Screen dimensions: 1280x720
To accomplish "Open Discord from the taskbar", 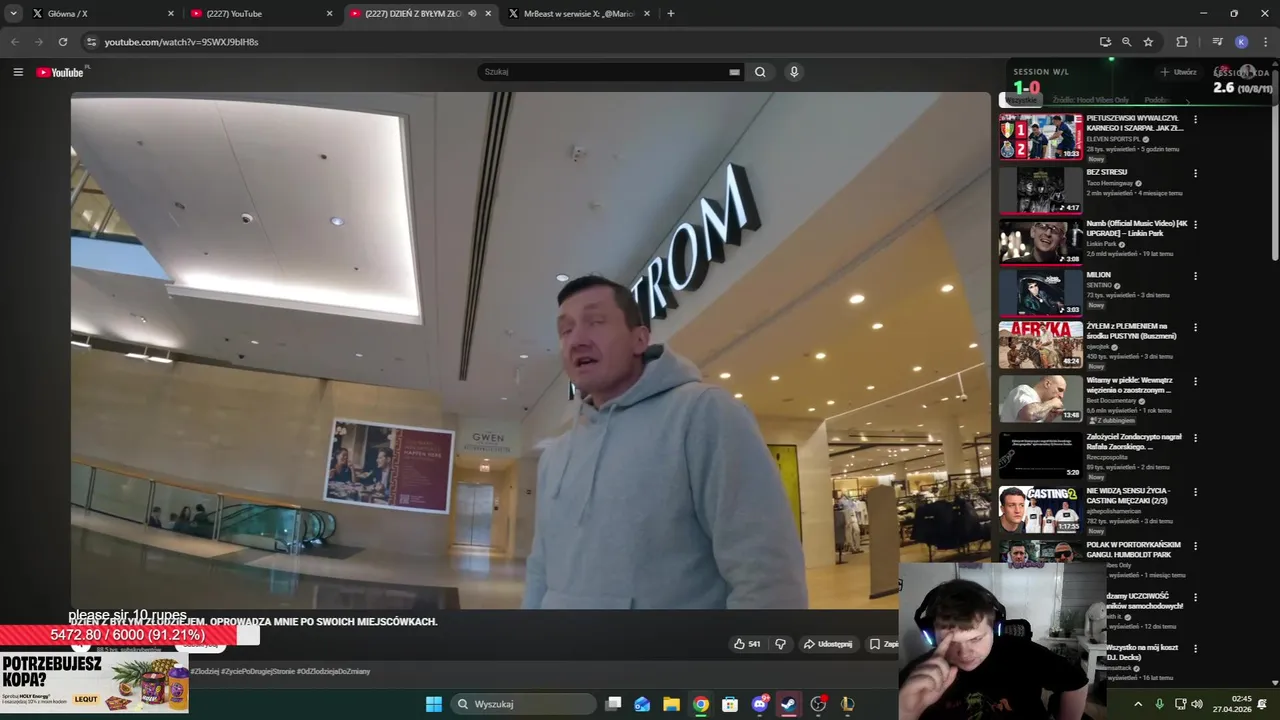I will [x=760, y=704].
